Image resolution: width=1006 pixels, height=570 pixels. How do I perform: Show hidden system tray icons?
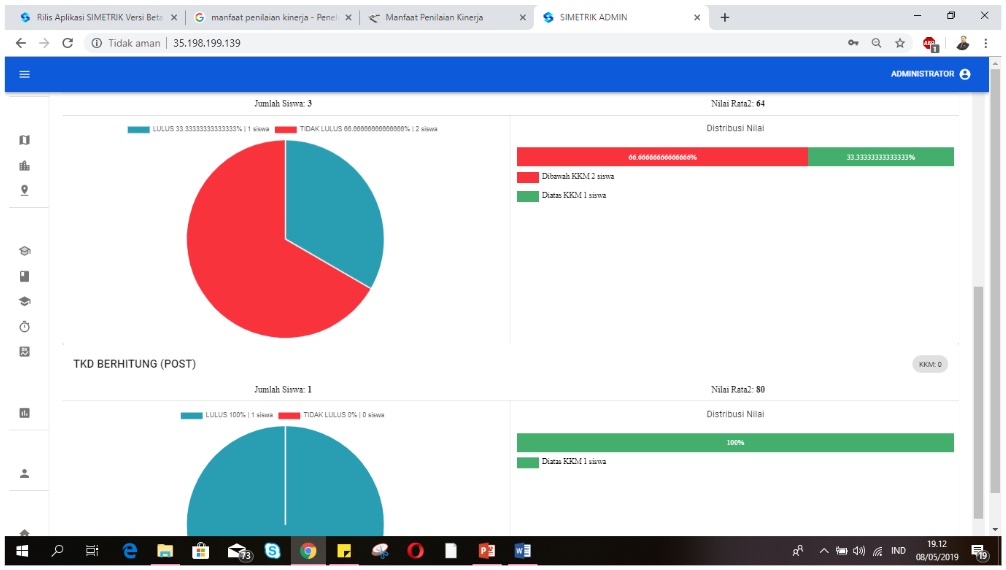pos(823,551)
